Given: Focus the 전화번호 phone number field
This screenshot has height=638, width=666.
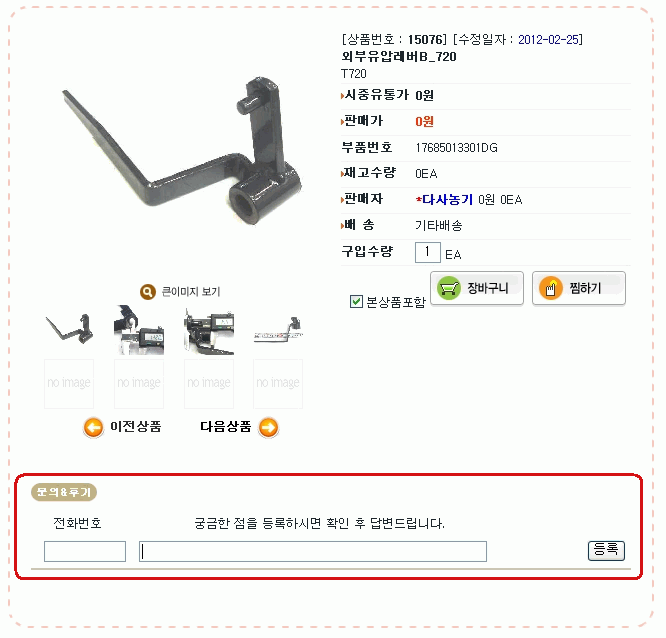Looking at the screenshot, I should [x=85, y=551].
